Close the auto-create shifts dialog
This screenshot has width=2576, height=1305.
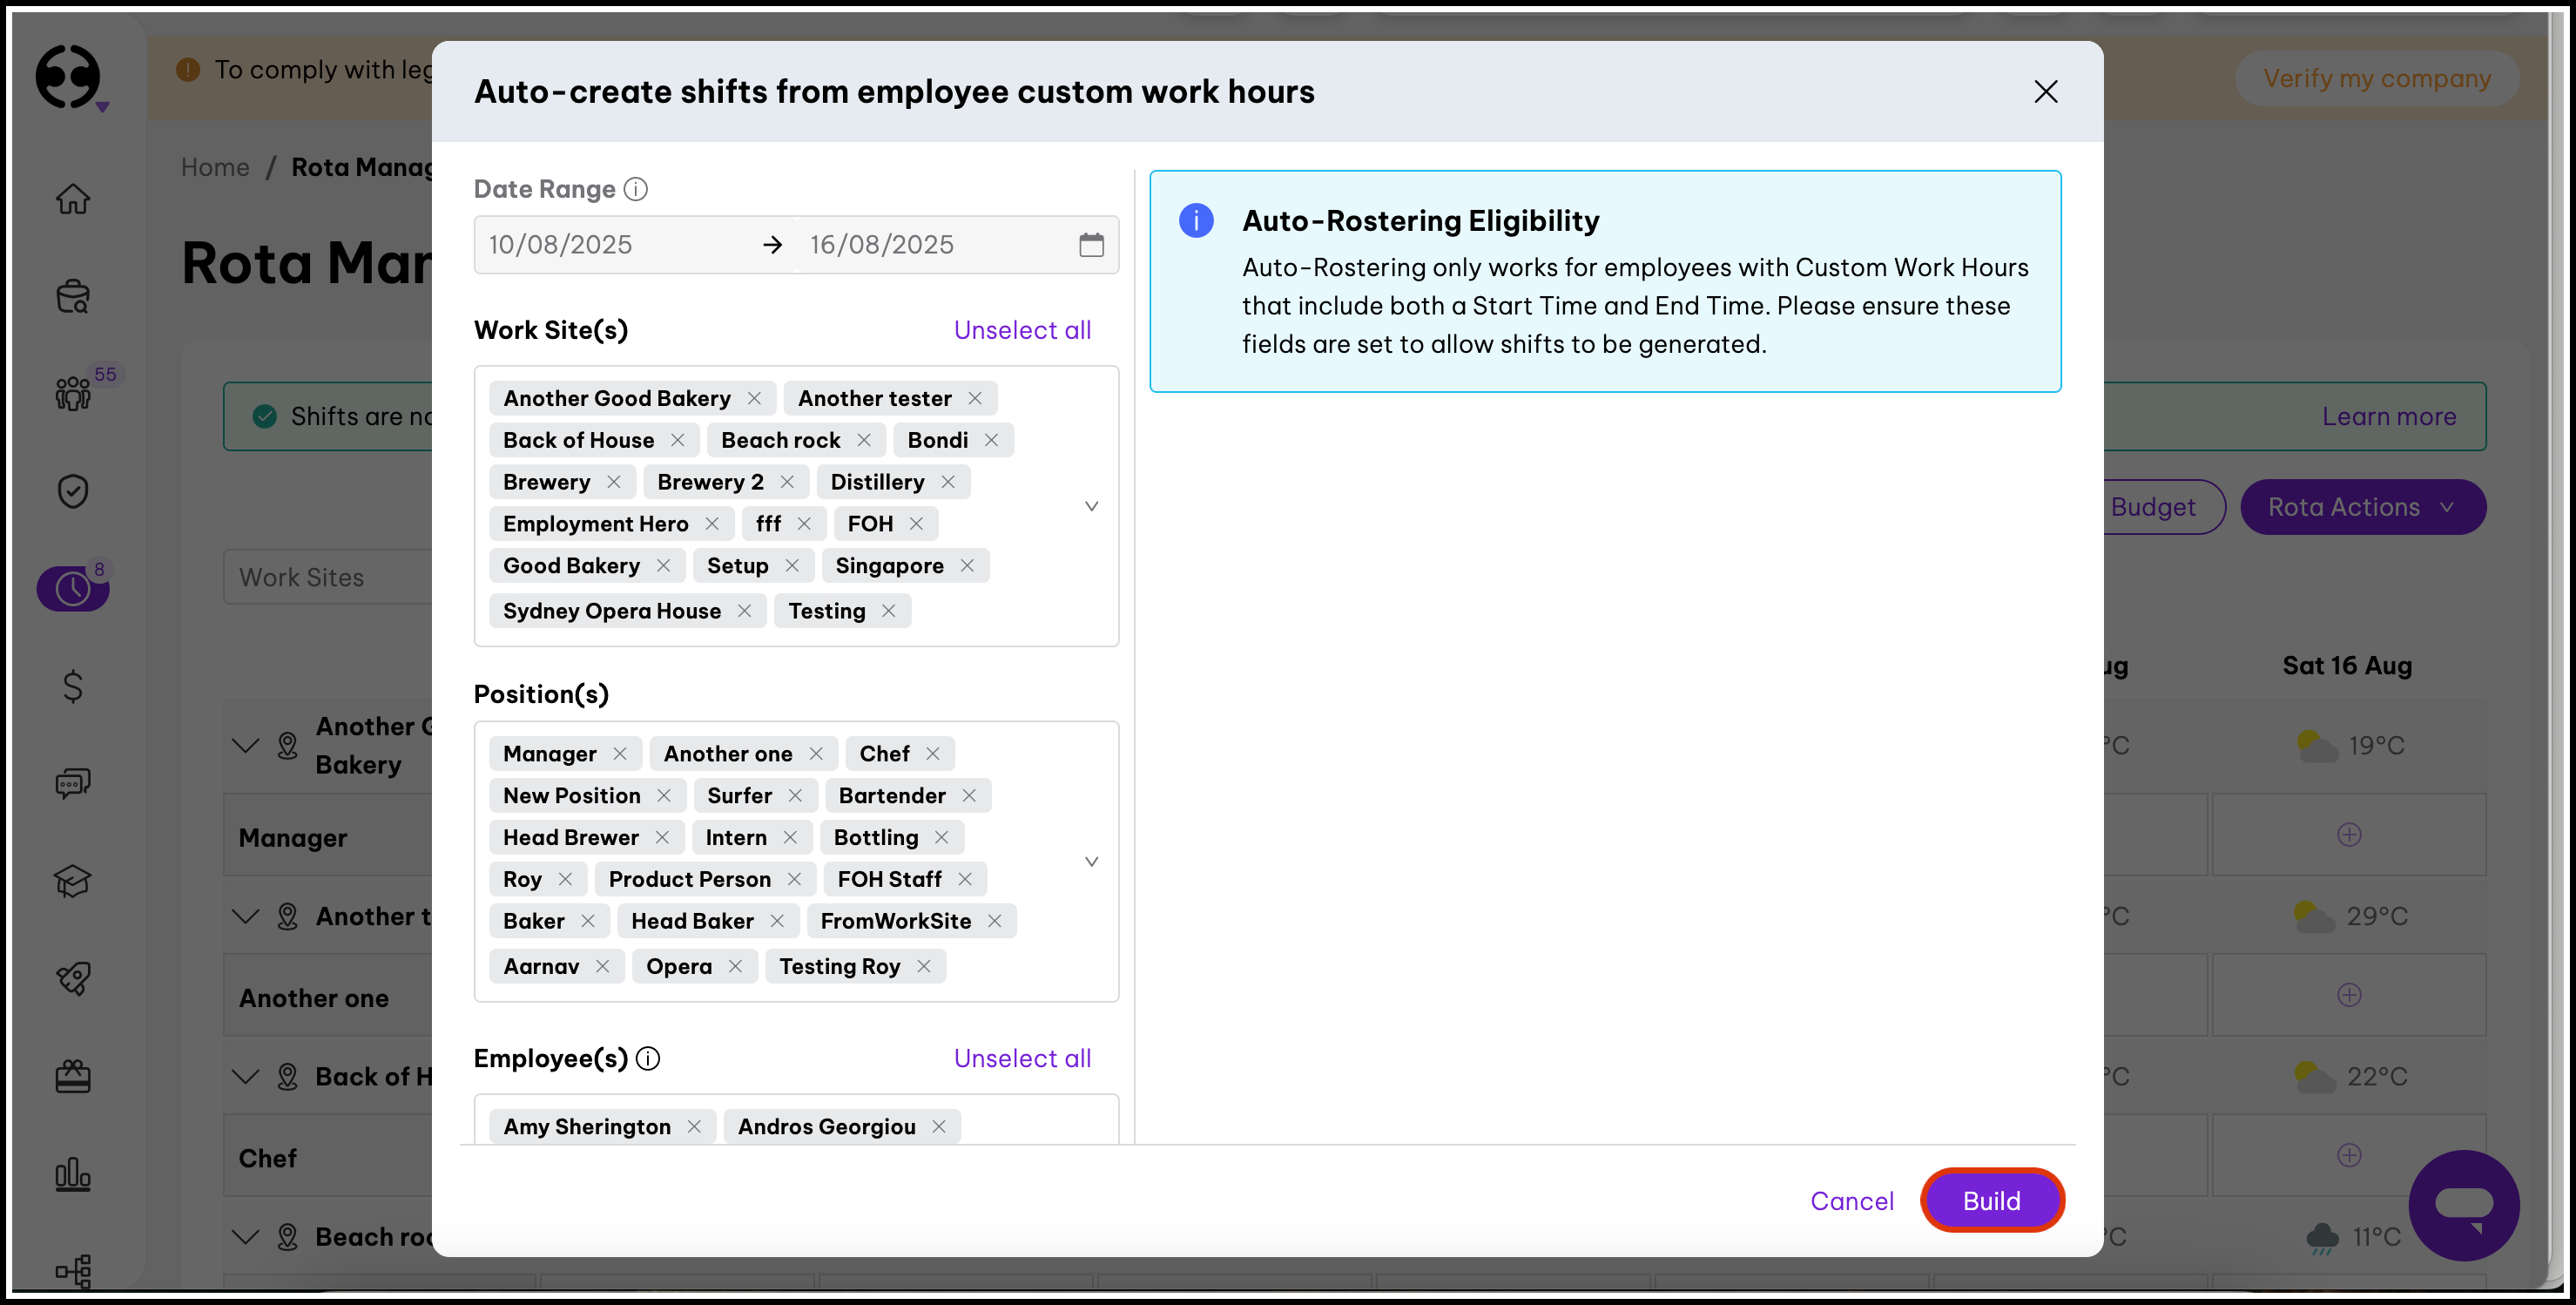[2045, 92]
